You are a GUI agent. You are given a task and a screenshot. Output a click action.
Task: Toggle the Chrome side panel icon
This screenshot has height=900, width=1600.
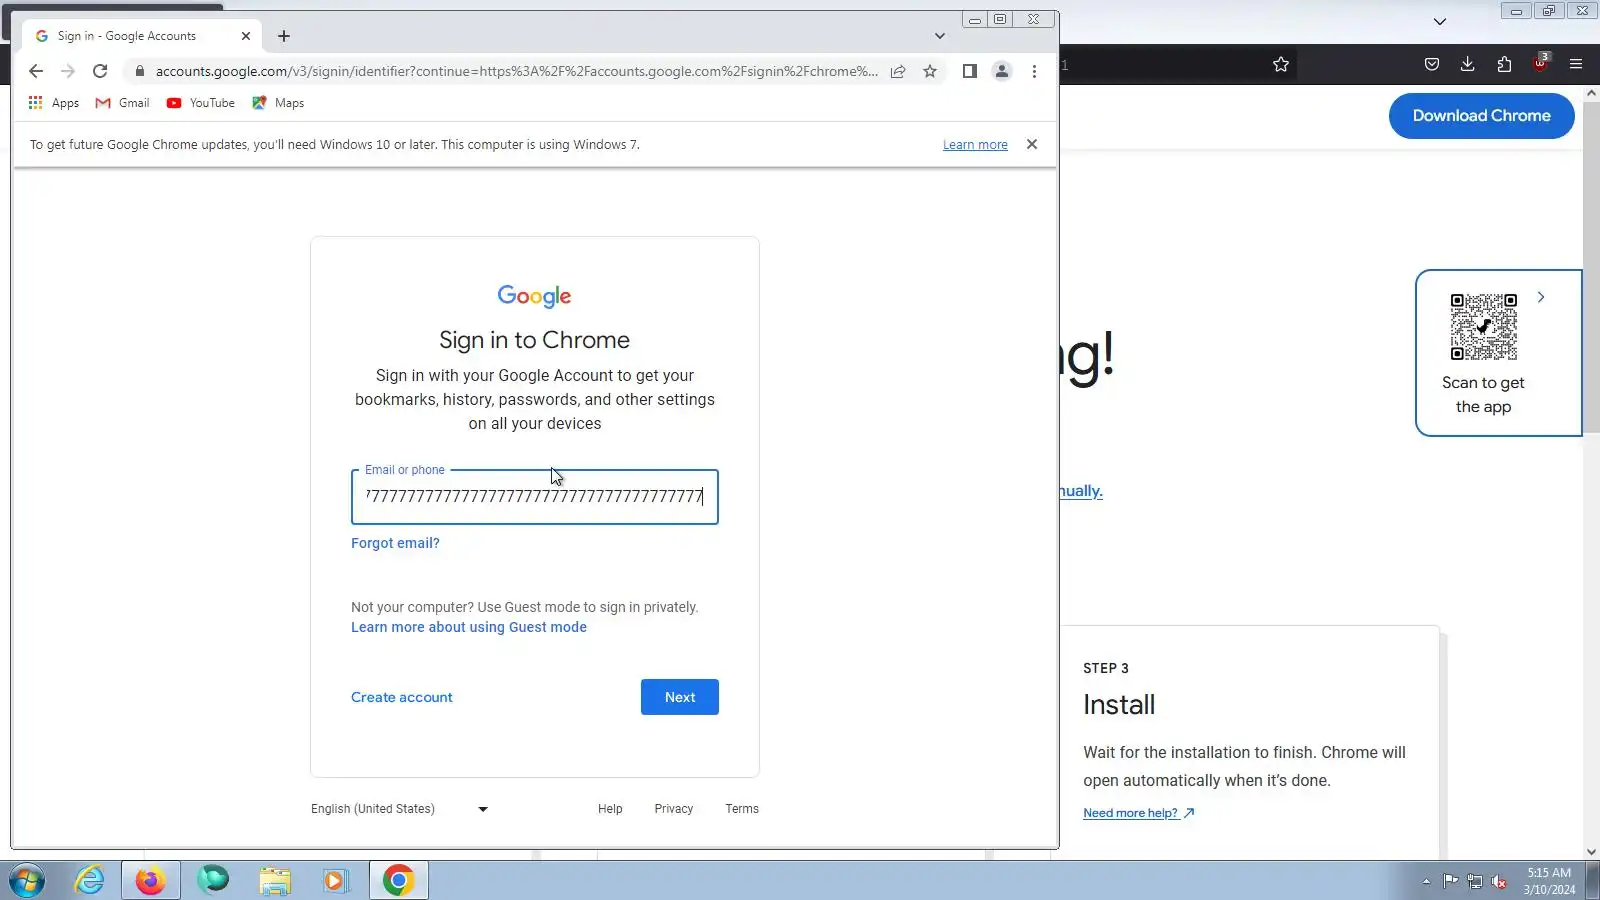coord(969,71)
